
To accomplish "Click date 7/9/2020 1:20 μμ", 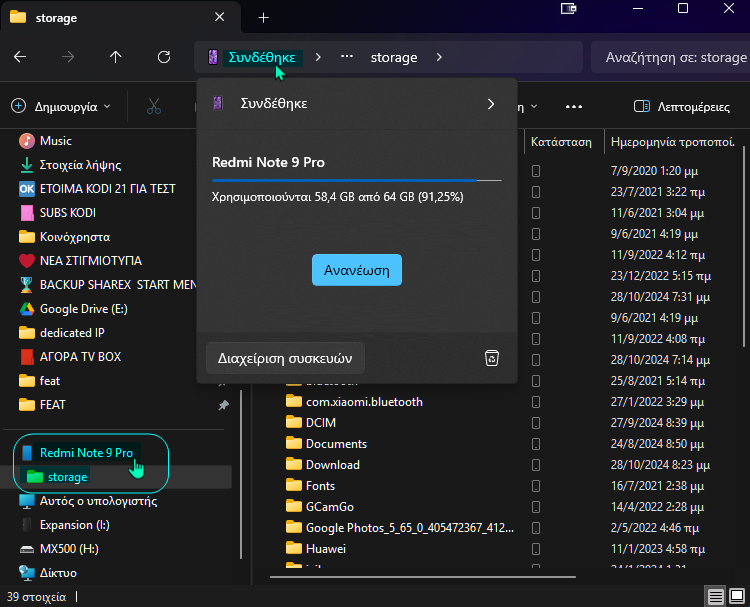I will pos(654,171).
